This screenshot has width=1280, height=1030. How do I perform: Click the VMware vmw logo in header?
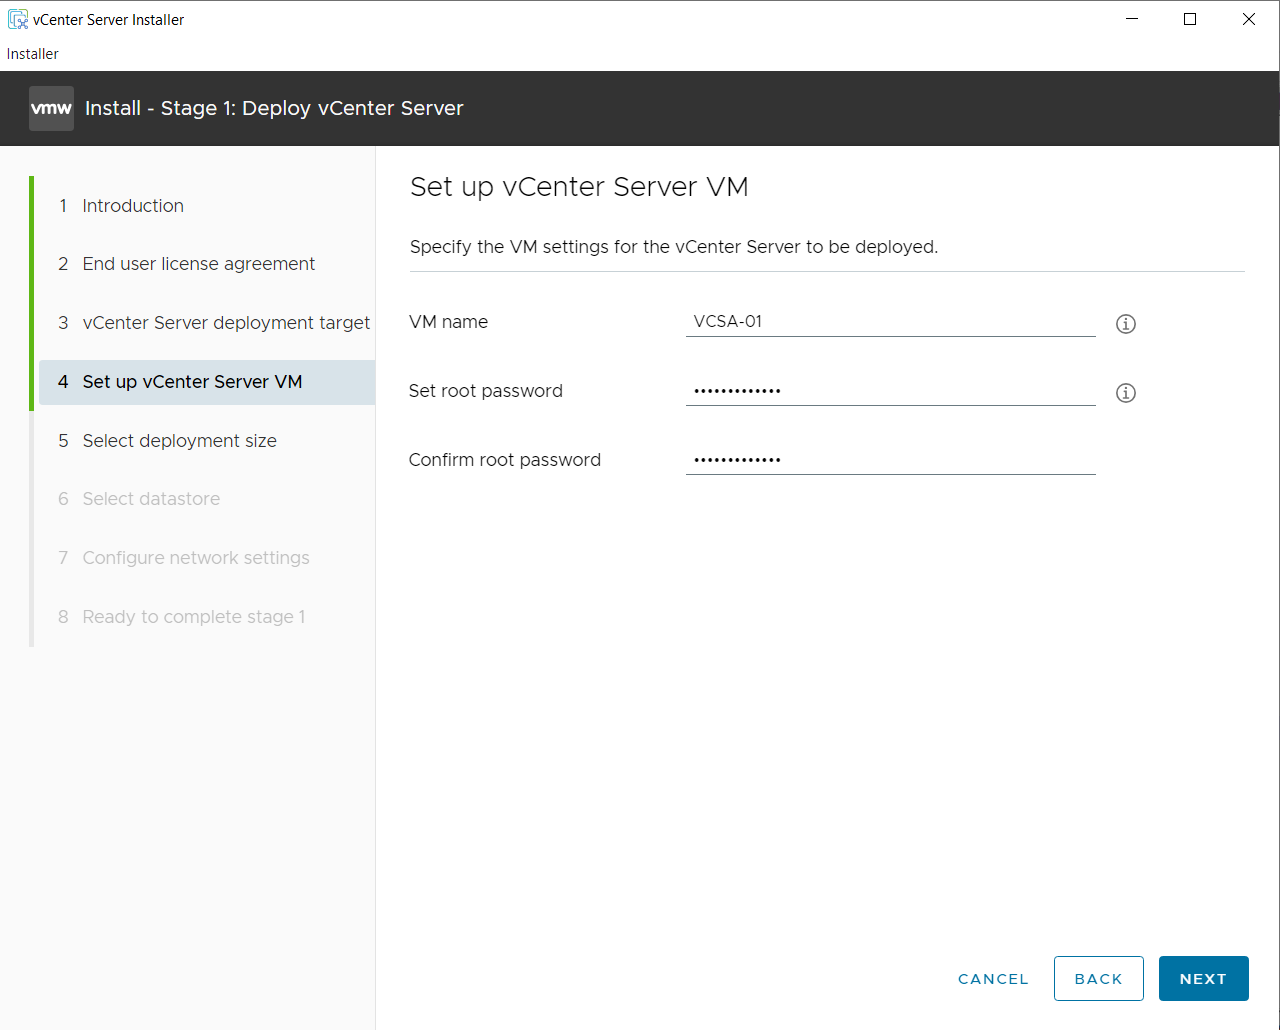coord(51,108)
